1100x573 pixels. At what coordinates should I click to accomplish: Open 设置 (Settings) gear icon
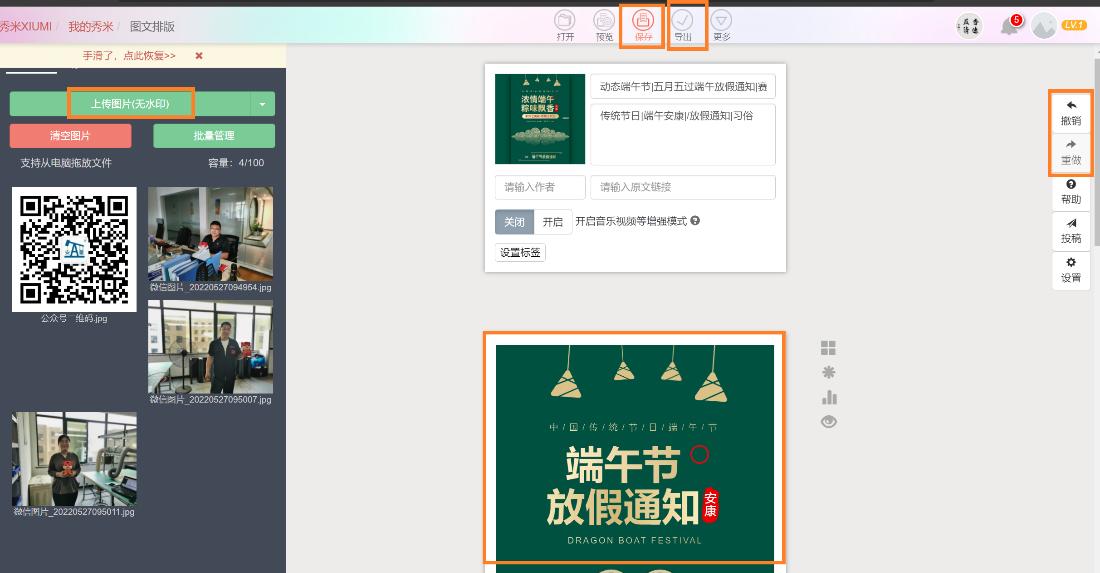[x=1071, y=269]
